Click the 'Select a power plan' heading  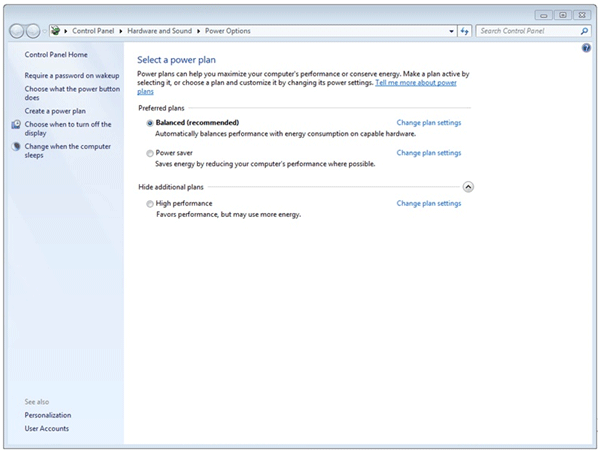coord(176,60)
